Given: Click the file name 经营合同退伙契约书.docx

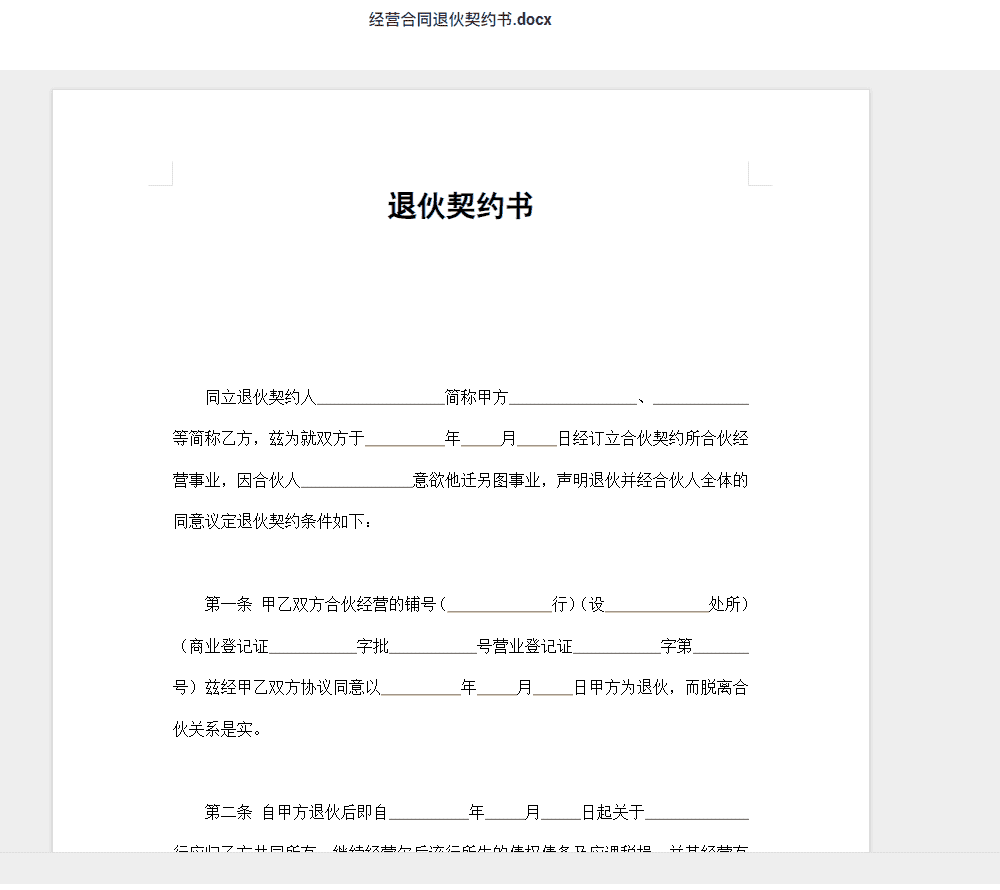Looking at the screenshot, I should [x=460, y=20].
